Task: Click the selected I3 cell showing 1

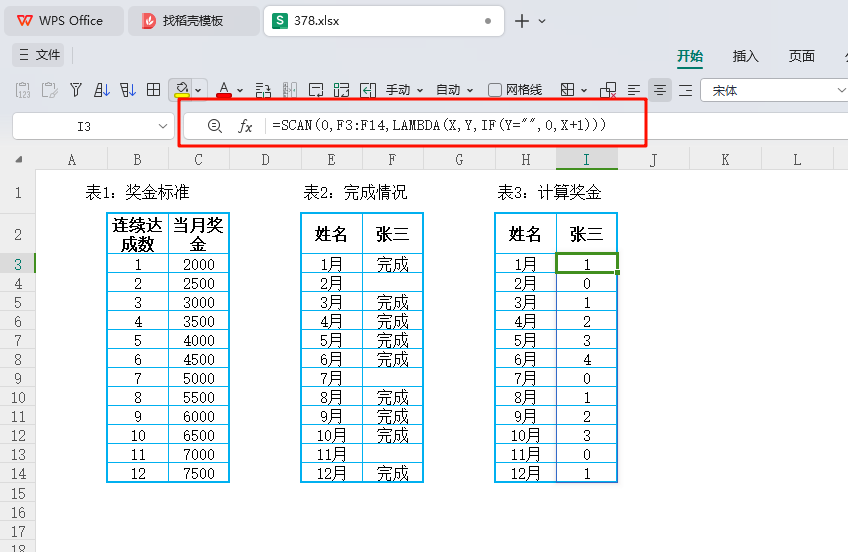Action: [587, 264]
